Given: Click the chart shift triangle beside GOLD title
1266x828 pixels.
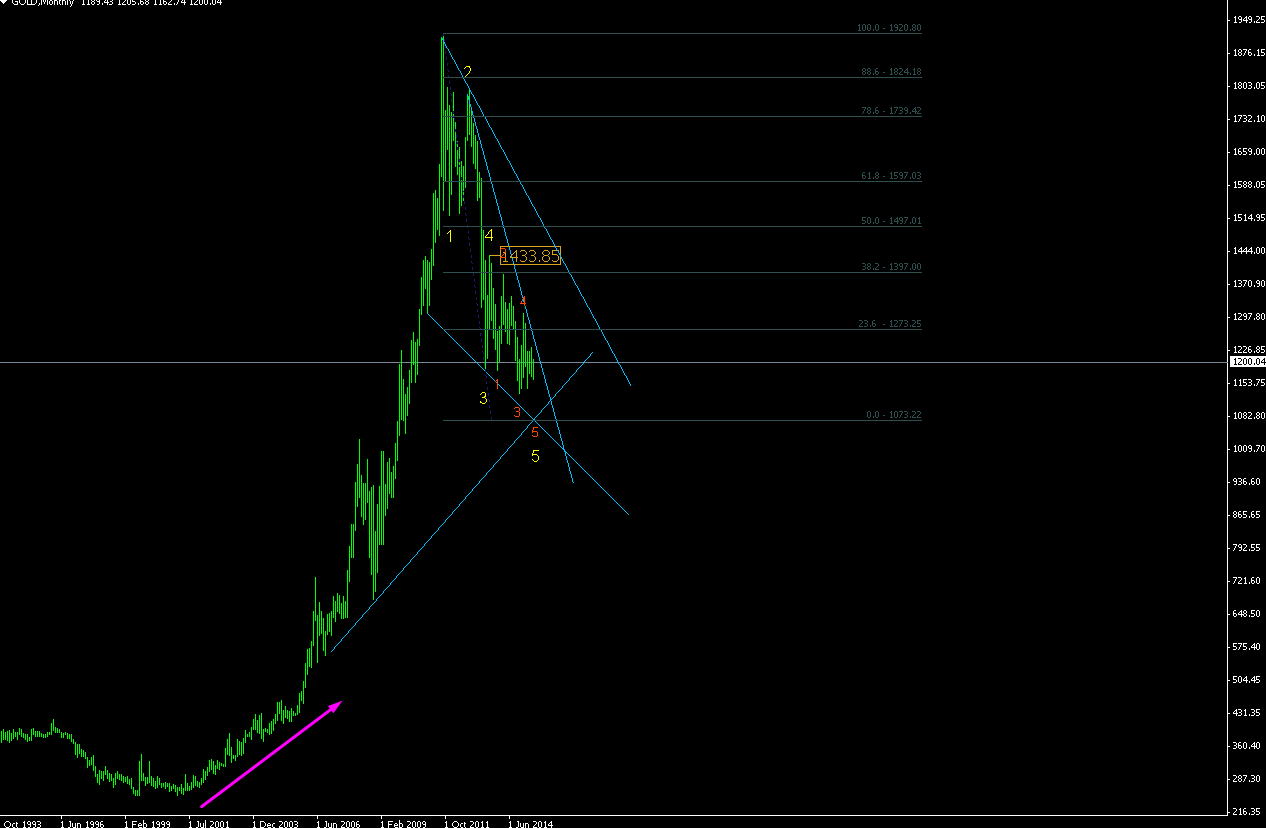Looking at the screenshot, I should [4, 2].
